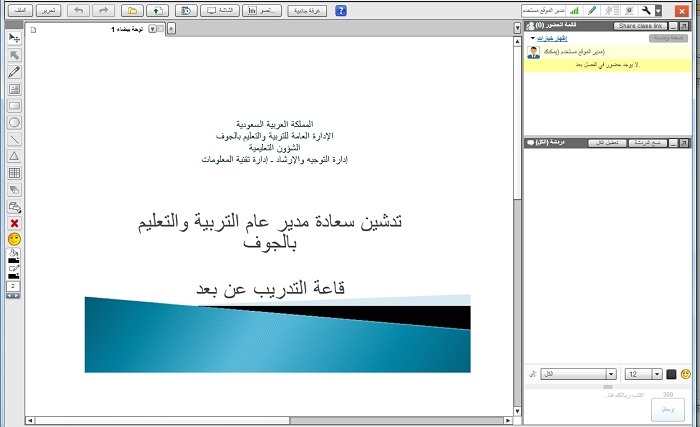Select the move/selection tool in the left toolbar
The width and height of the screenshot is (700, 427).
pos(14,38)
